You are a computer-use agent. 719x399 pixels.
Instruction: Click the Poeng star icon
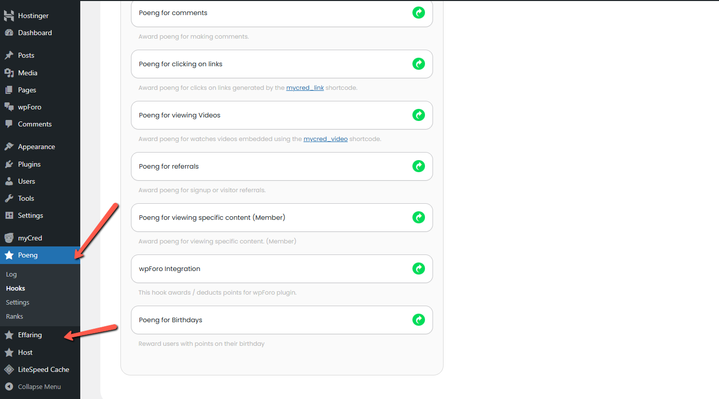[x=9, y=255]
